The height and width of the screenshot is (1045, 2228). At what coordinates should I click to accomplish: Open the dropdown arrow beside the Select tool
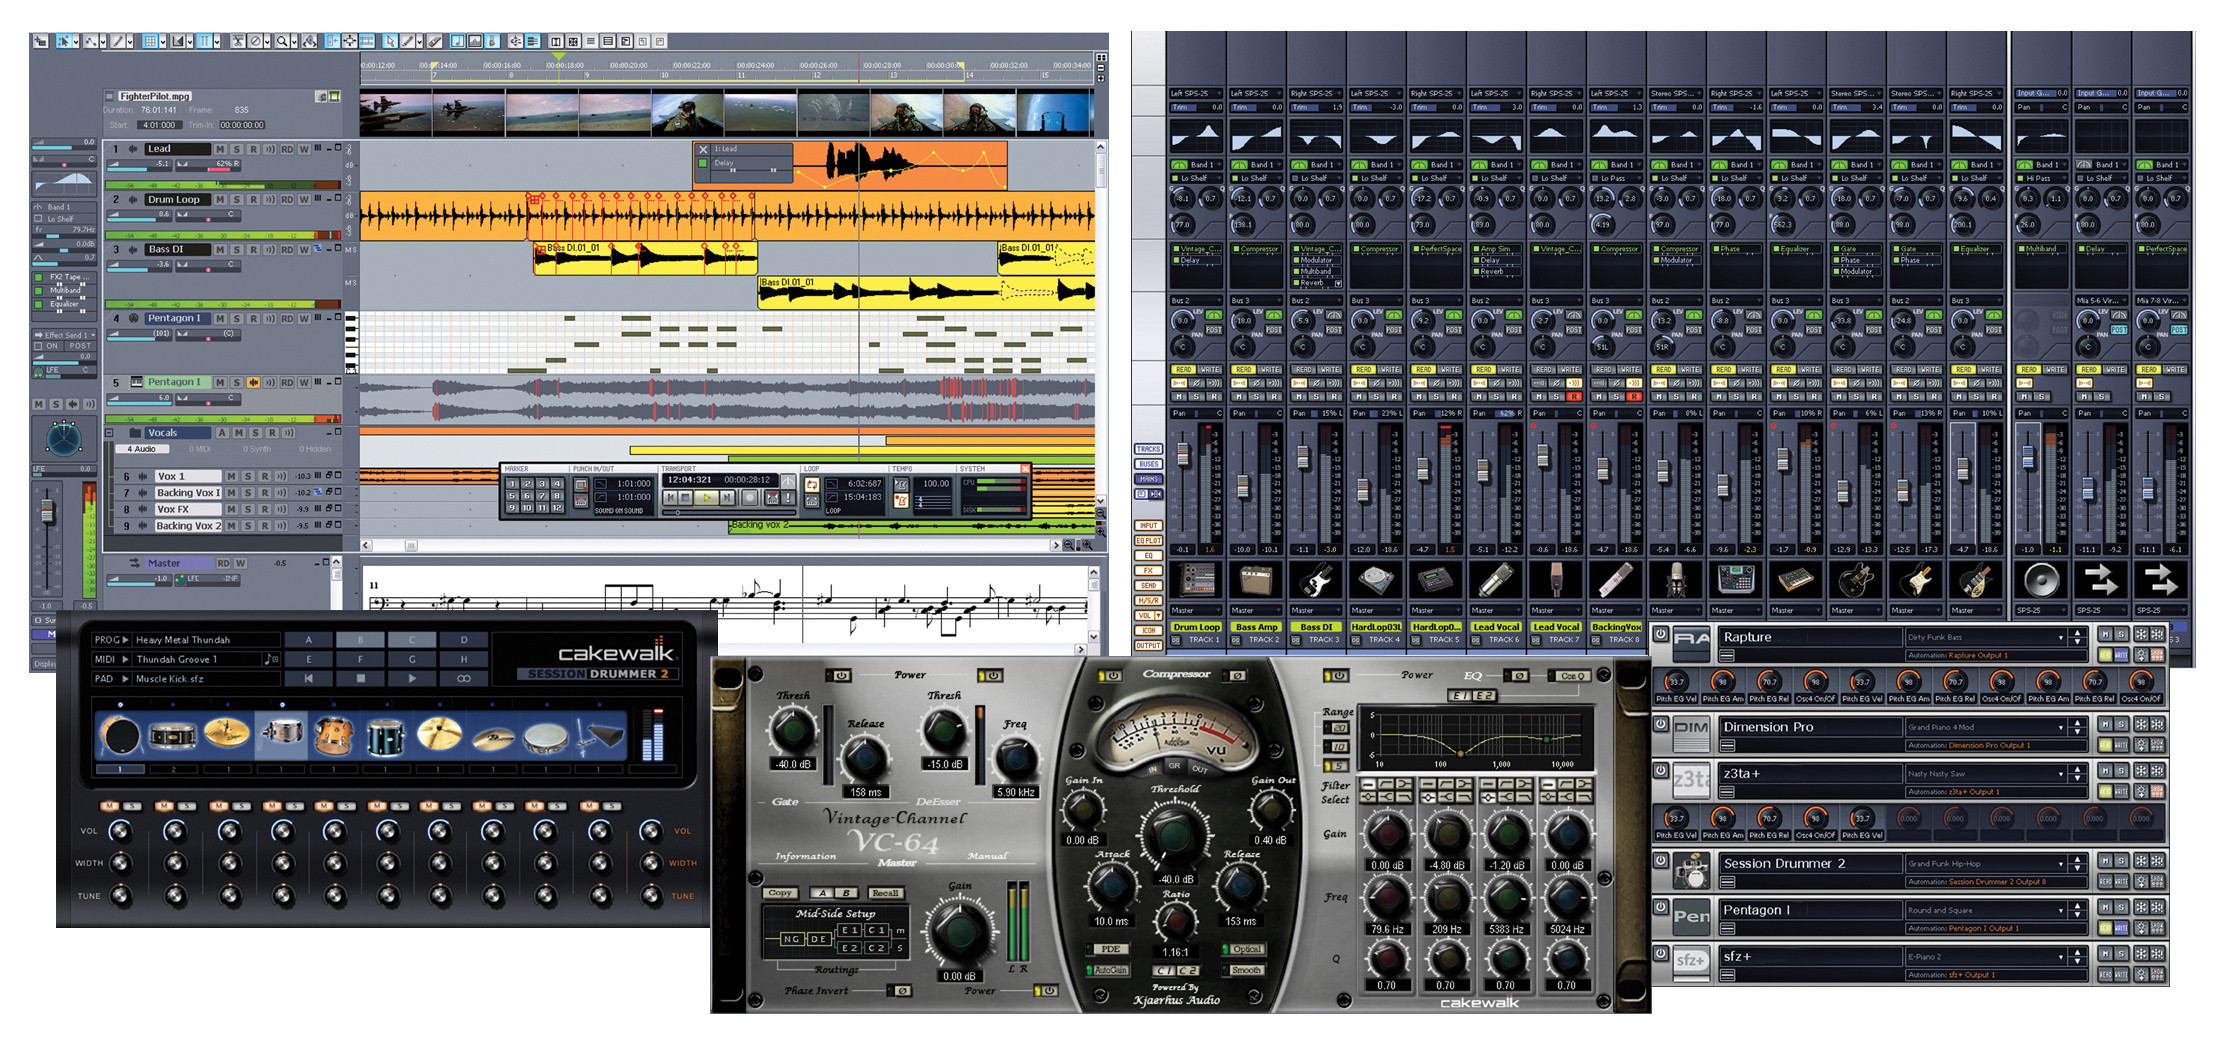pos(75,41)
